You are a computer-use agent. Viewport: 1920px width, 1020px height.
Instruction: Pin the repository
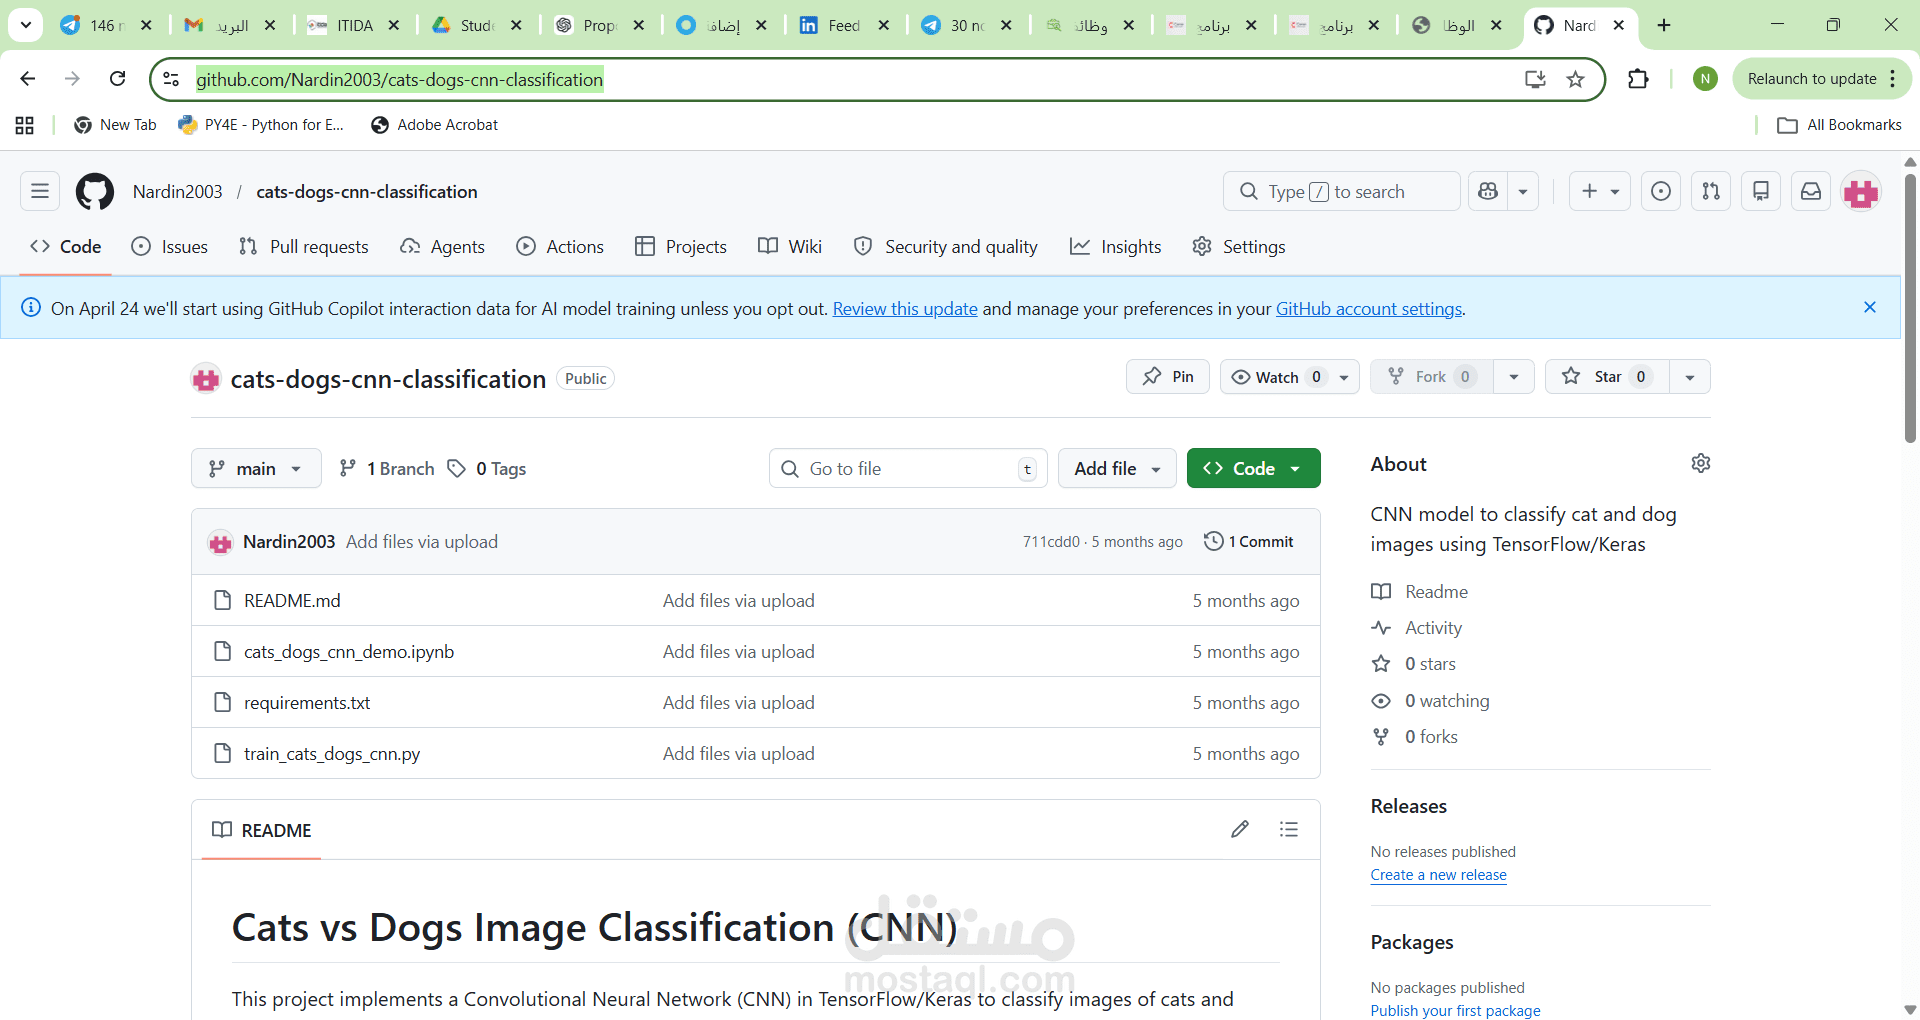point(1168,377)
